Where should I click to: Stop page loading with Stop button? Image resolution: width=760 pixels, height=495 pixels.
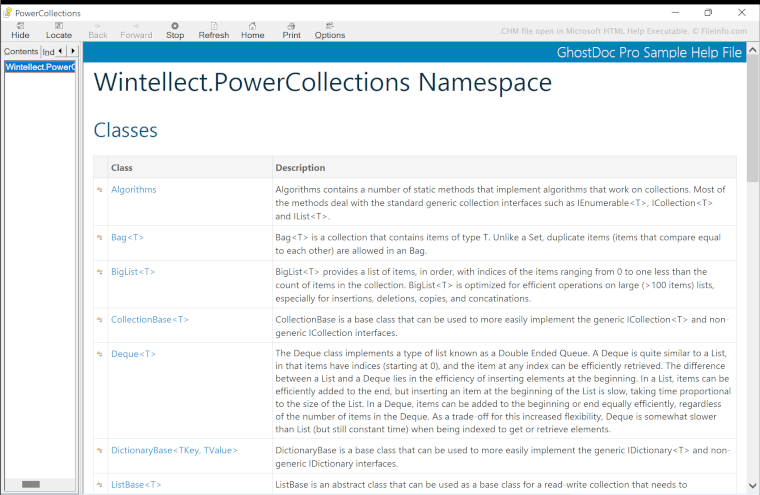(x=175, y=31)
